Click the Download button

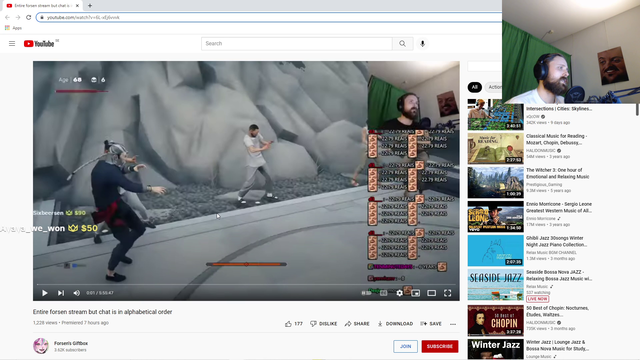tap(395, 324)
